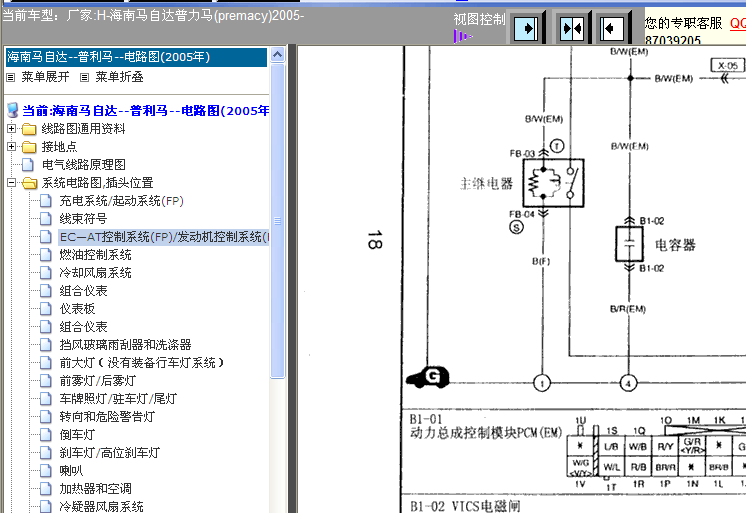The image size is (746, 513).
Task: Click the page icon beside 前雾灯/后雾灯
Action: (46, 381)
